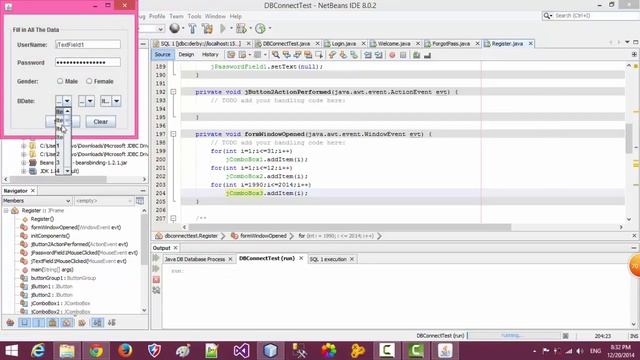Click the UserName text field

tap(88, 44)
